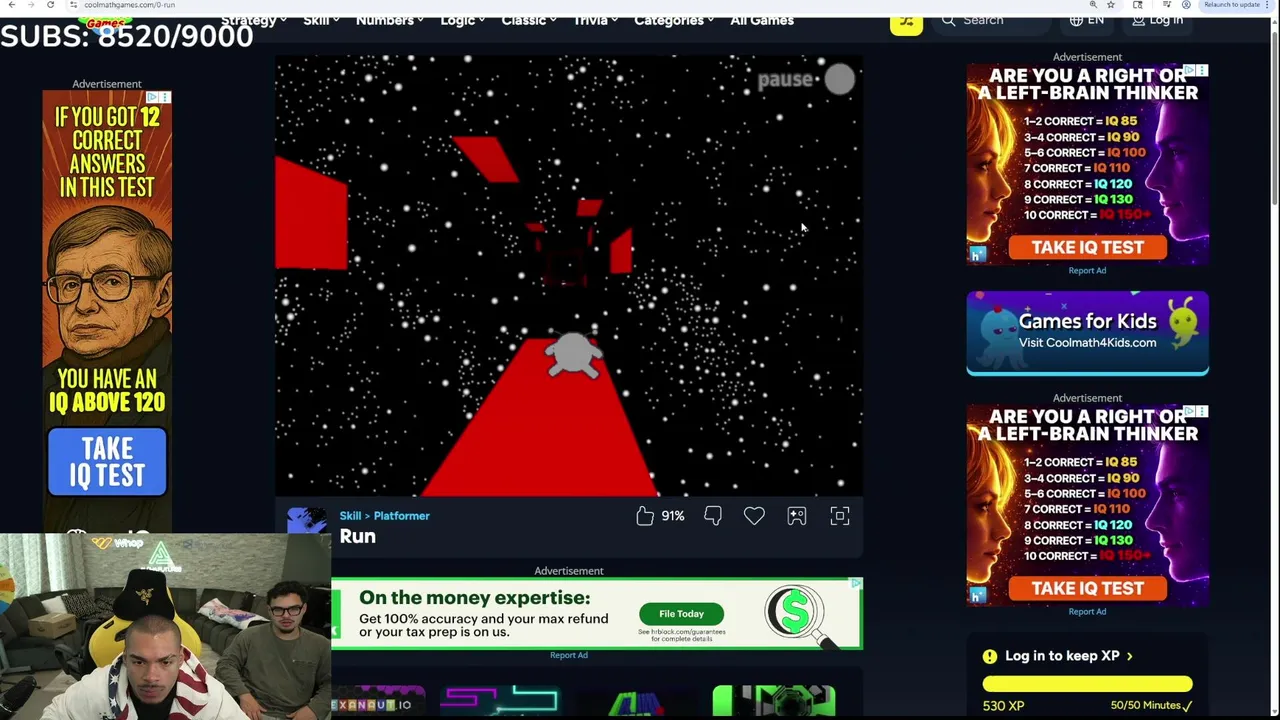Click the yellow alert icon beside Log in to keep XP
Screen dimensions: 1280x720
pos(989,656)
